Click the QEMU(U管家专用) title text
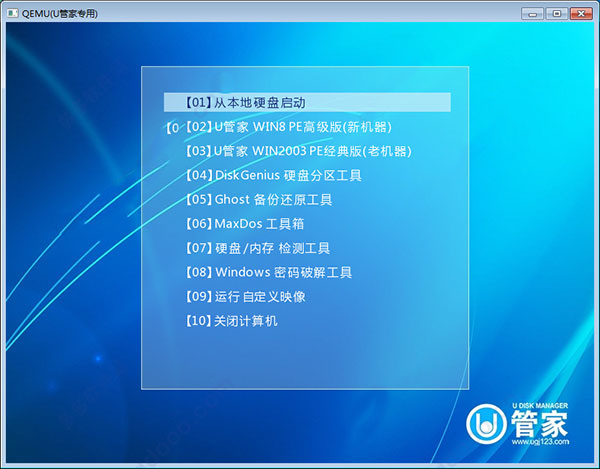The image size is (600, 469). click(x=60, y=14)
